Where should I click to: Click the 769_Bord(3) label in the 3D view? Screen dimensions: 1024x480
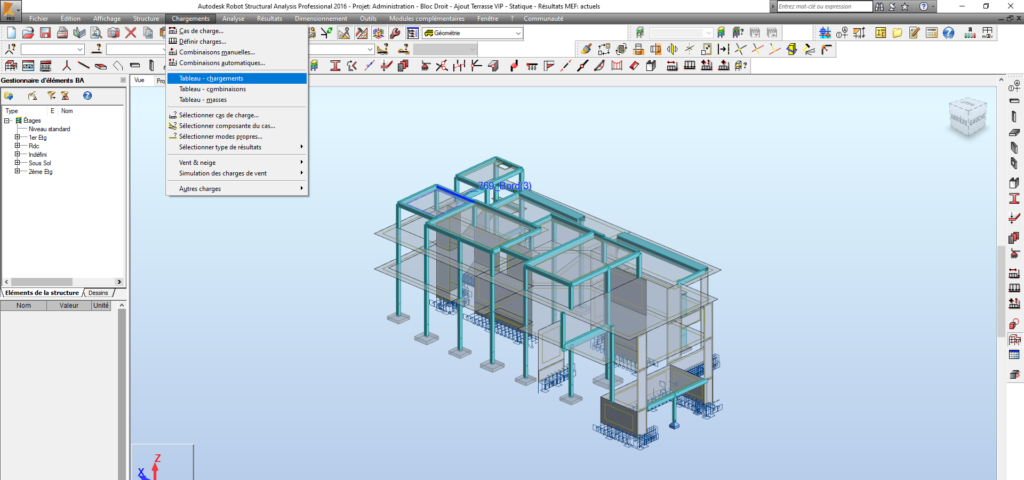tap(505, 186)
